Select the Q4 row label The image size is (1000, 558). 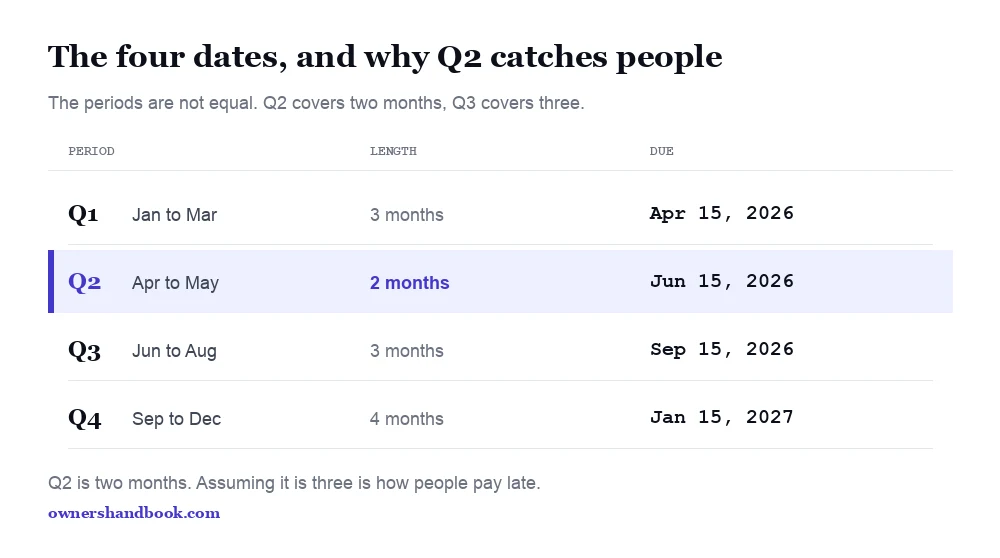85,418
